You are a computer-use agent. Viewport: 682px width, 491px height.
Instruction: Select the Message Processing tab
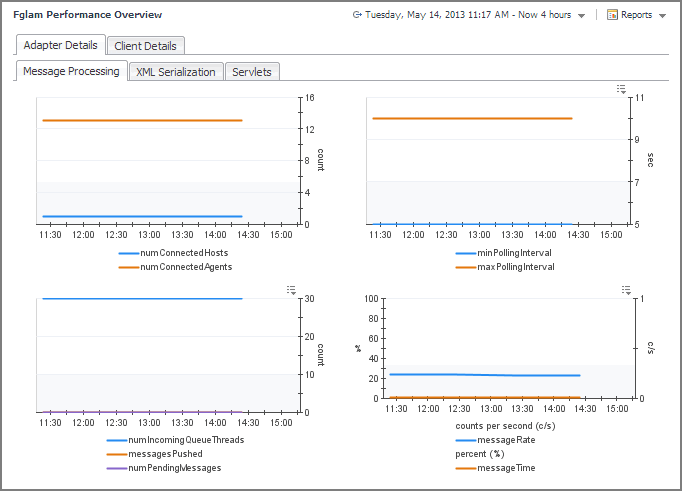tap(71, 72)
